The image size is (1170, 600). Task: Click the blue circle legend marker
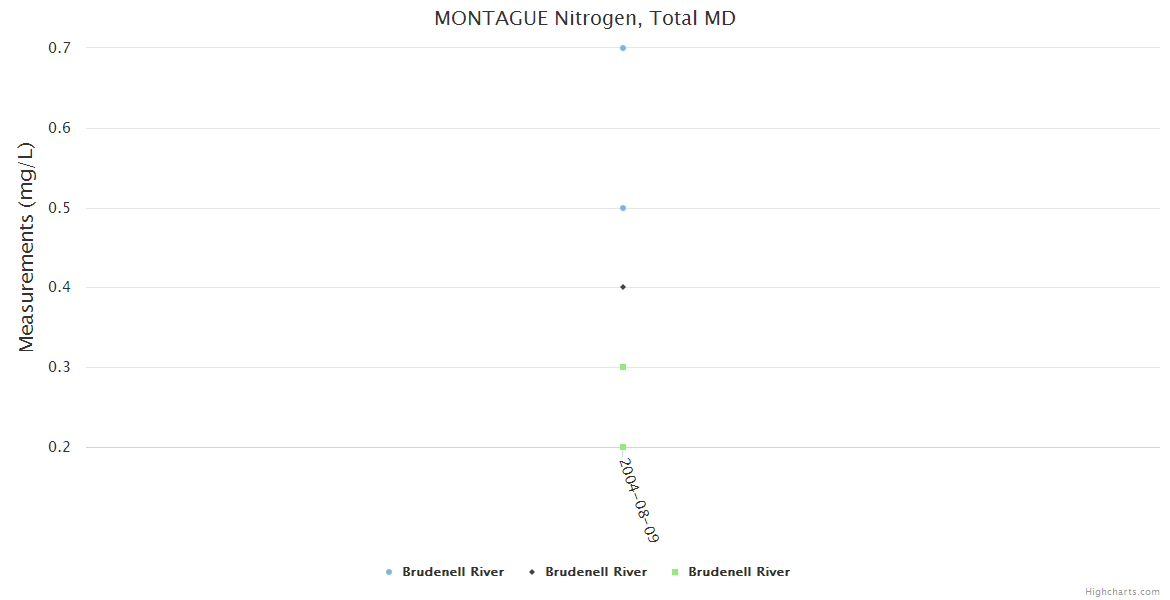389,572
